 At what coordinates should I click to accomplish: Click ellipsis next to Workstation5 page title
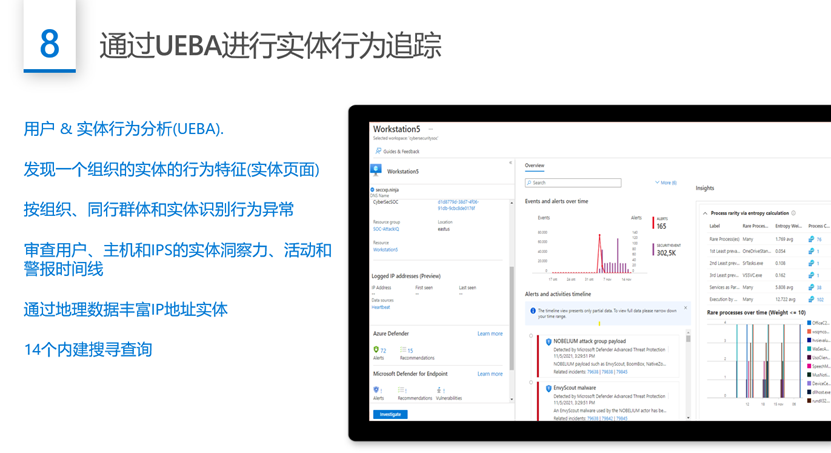(x=431, y=129)
